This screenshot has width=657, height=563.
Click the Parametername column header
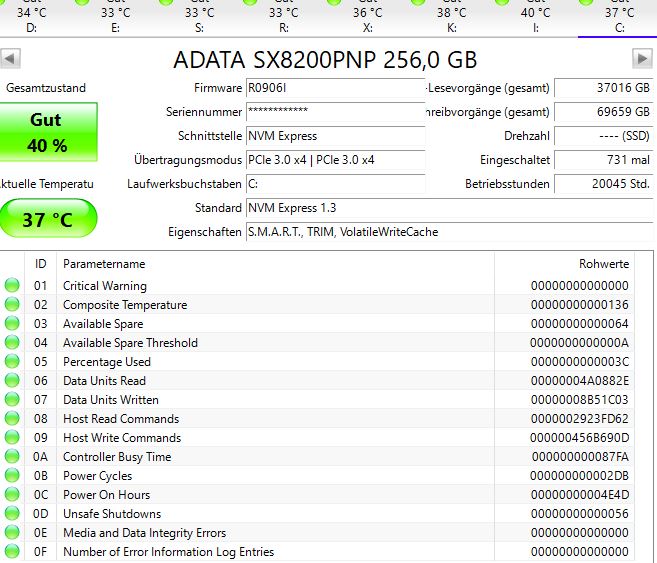coord(275,264)
